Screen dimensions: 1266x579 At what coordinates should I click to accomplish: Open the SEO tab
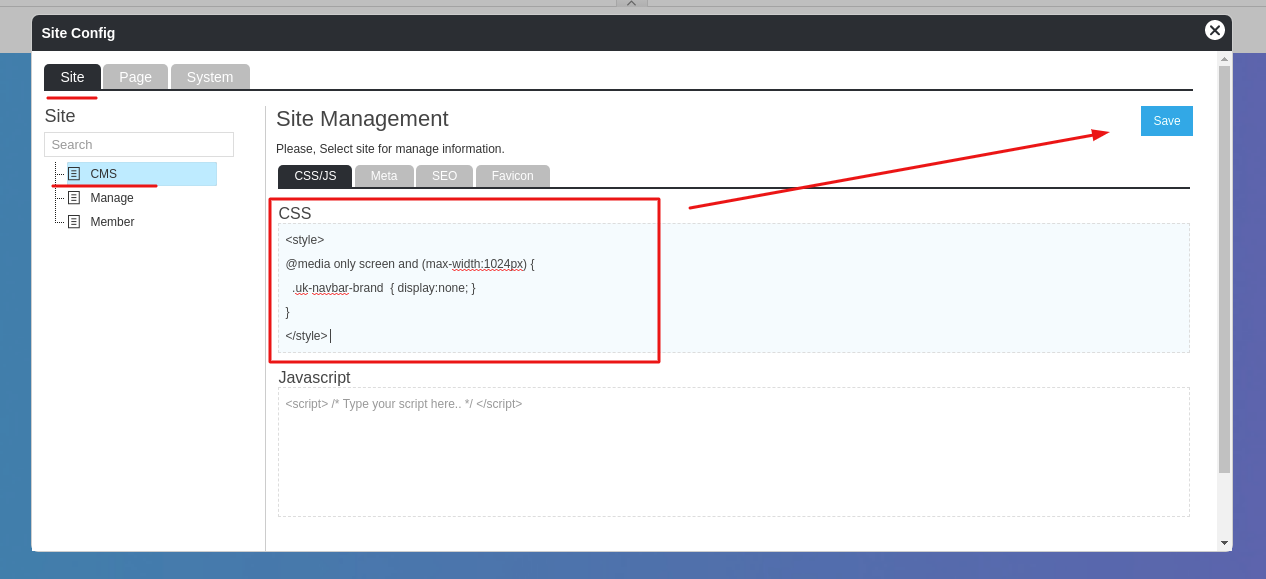tap(444, 176)
